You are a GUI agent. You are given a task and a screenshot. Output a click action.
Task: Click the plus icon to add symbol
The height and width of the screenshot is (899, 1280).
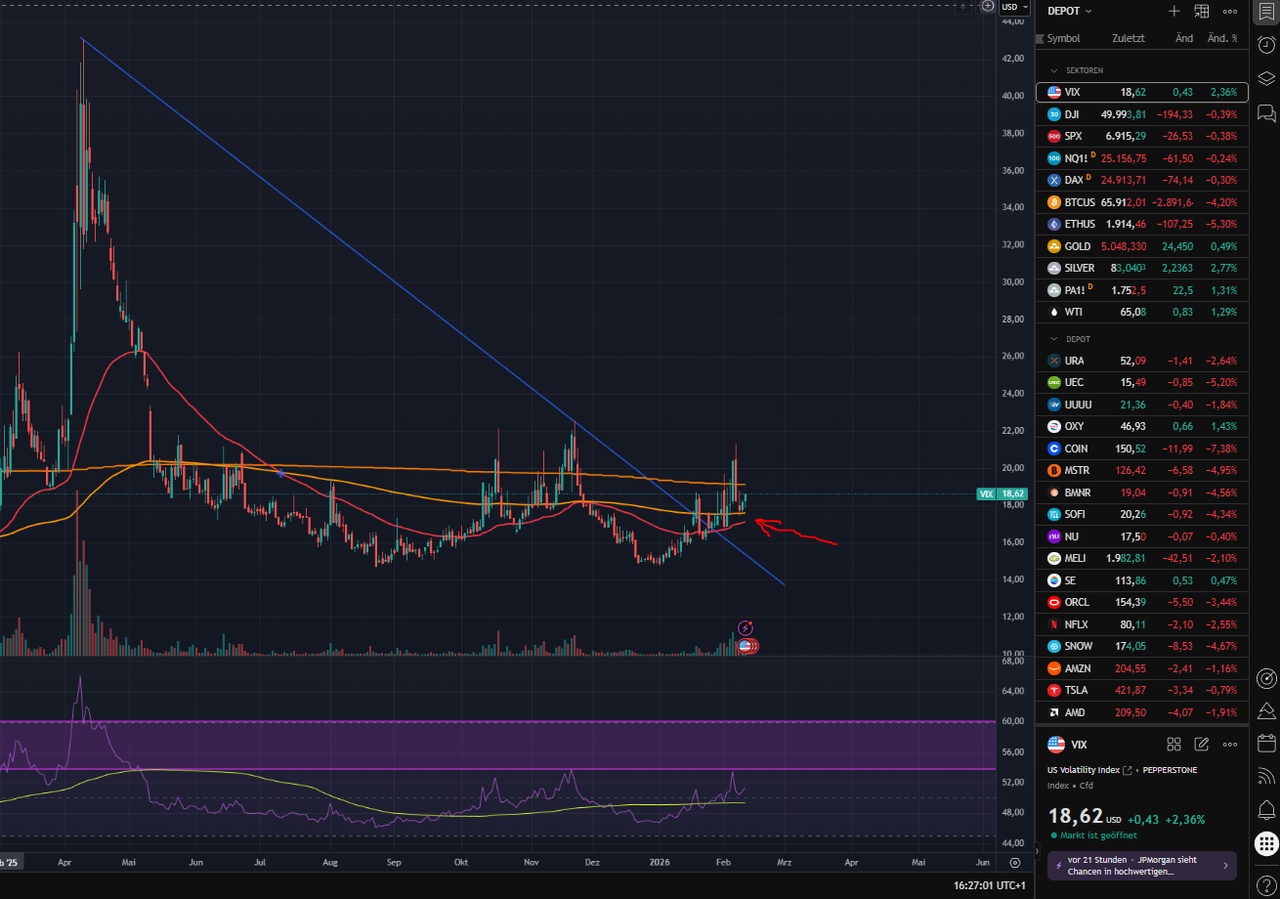coord(1174,11)
